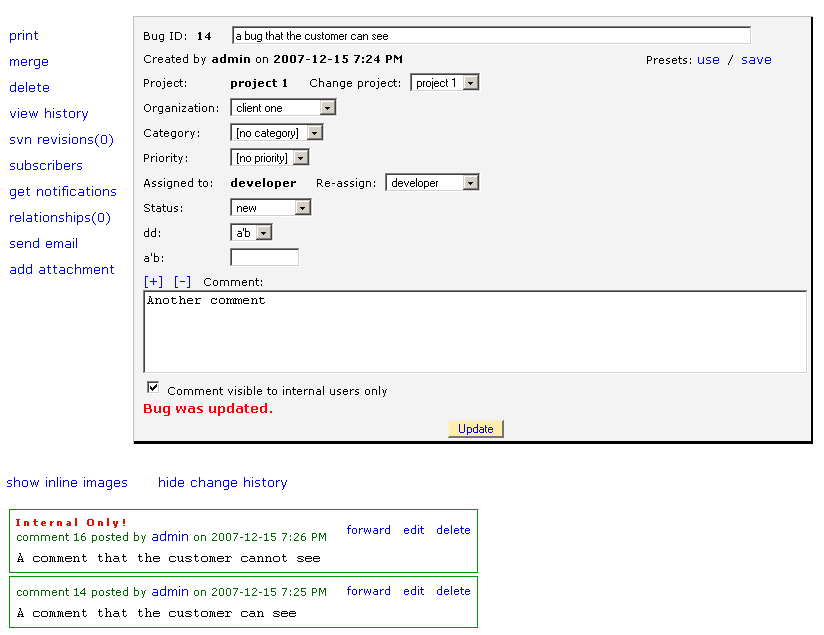Click the presets save link

coord(756,60)
